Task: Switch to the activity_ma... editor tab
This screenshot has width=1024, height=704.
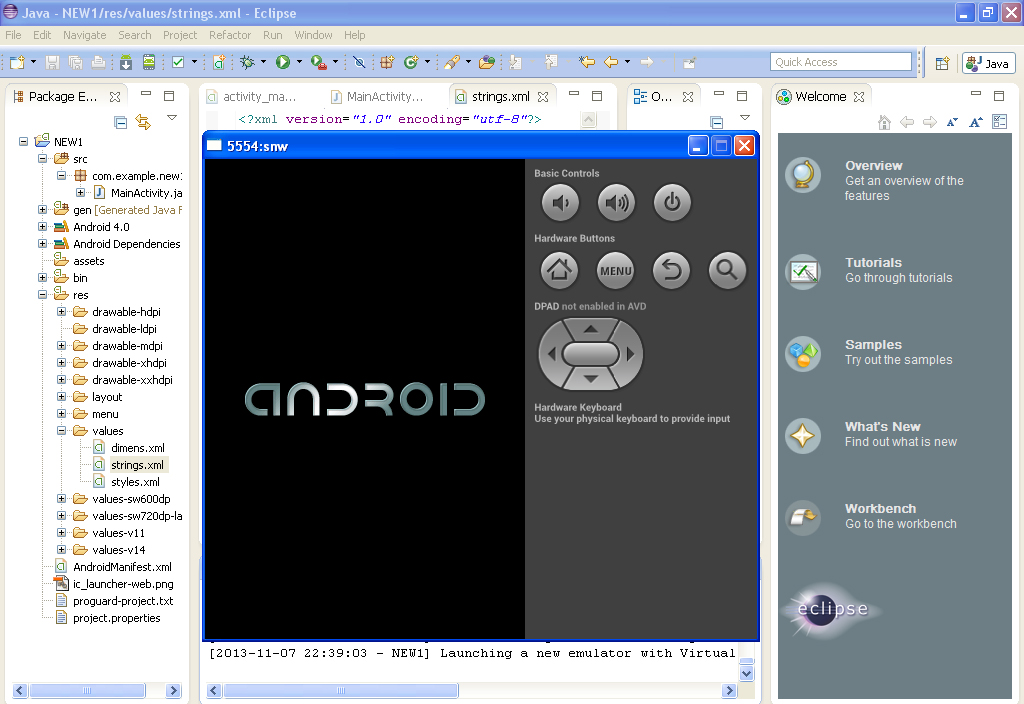Action: click(x=251, y=97)
